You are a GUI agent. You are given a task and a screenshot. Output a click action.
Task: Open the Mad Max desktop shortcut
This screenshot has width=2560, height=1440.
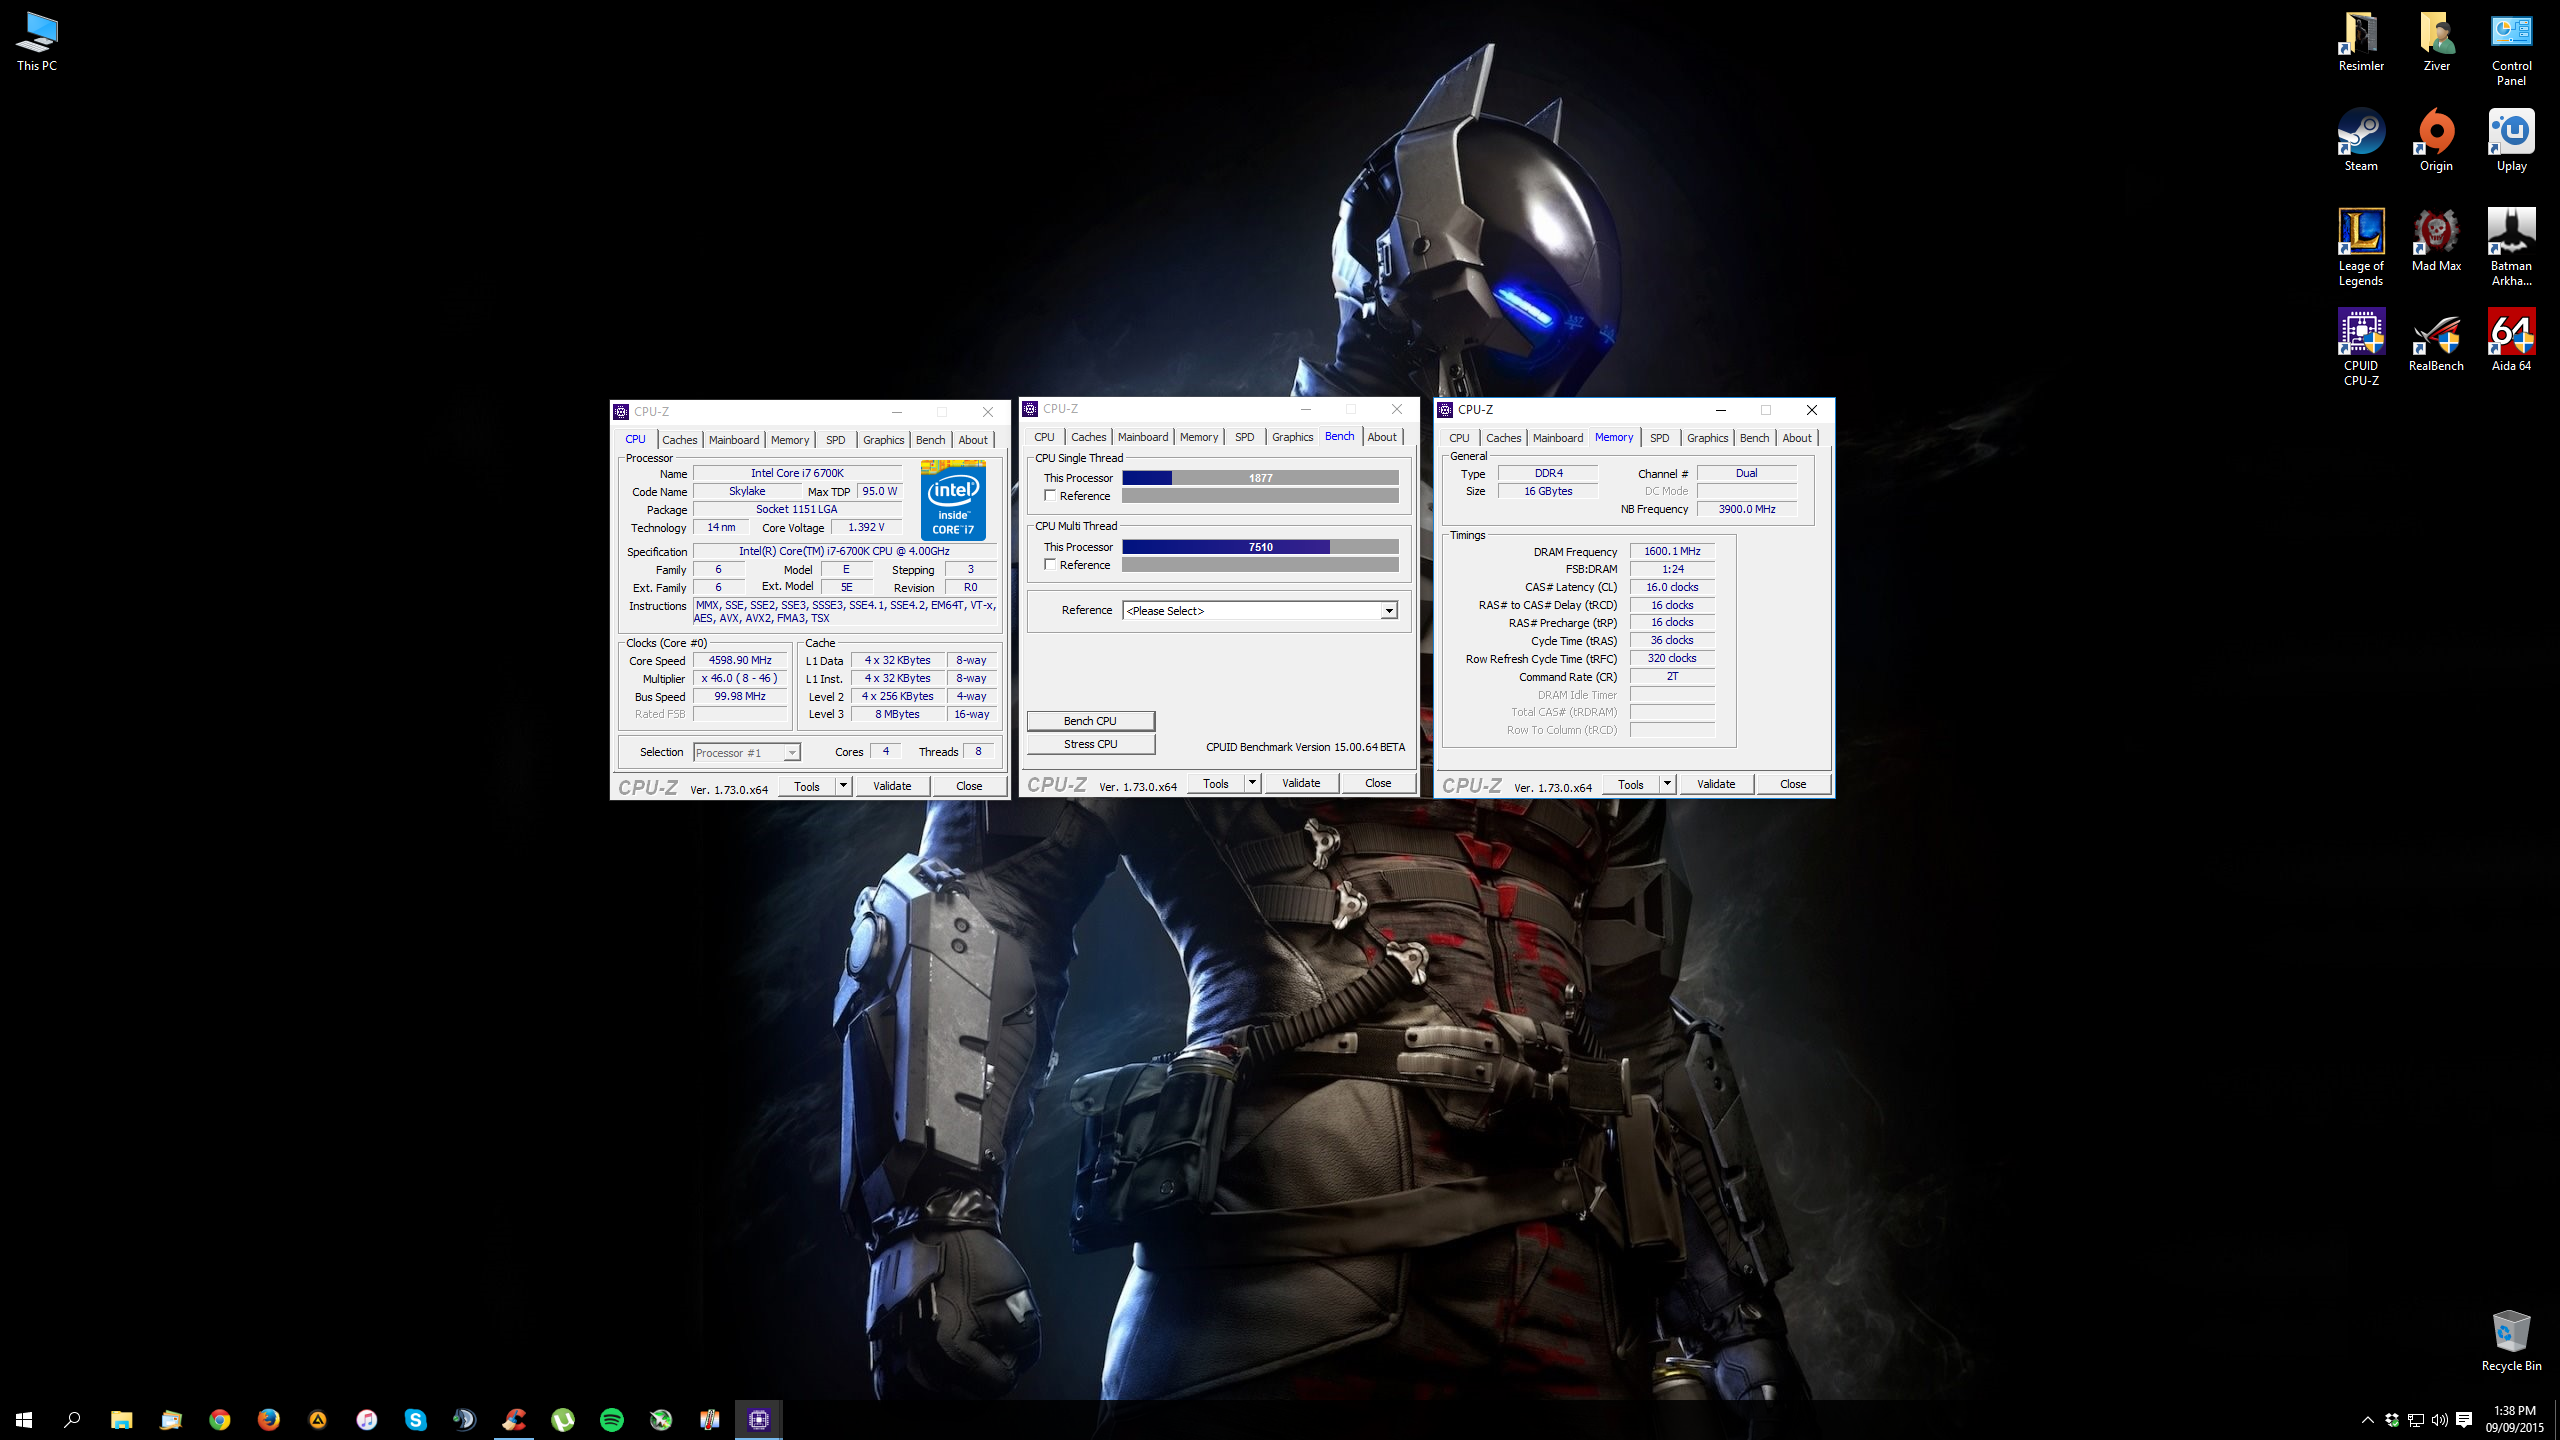click(x=2436, y=241)
